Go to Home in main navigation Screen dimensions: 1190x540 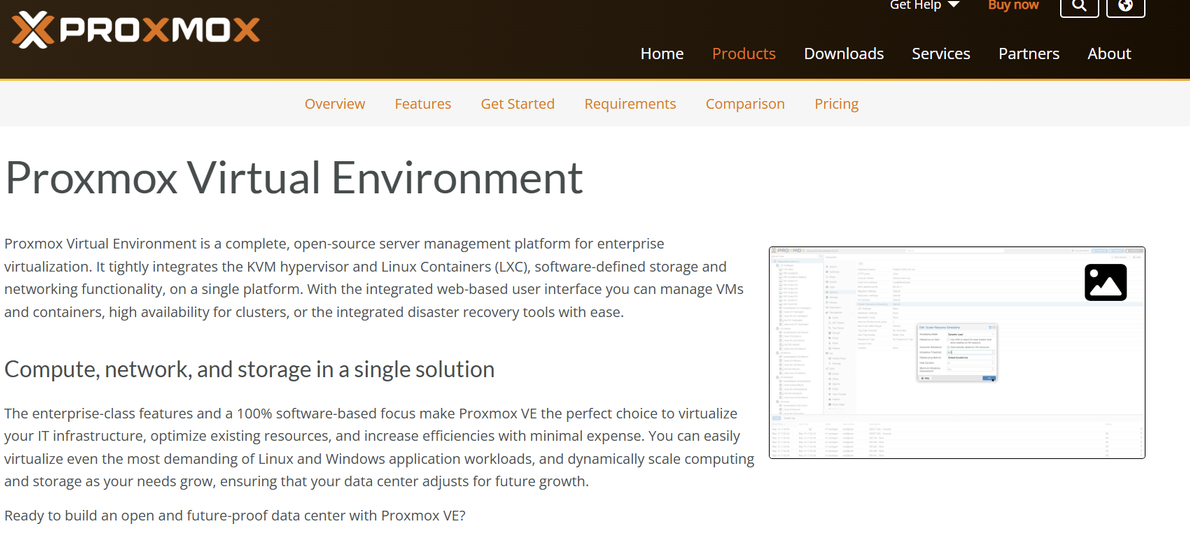point(662,54)
